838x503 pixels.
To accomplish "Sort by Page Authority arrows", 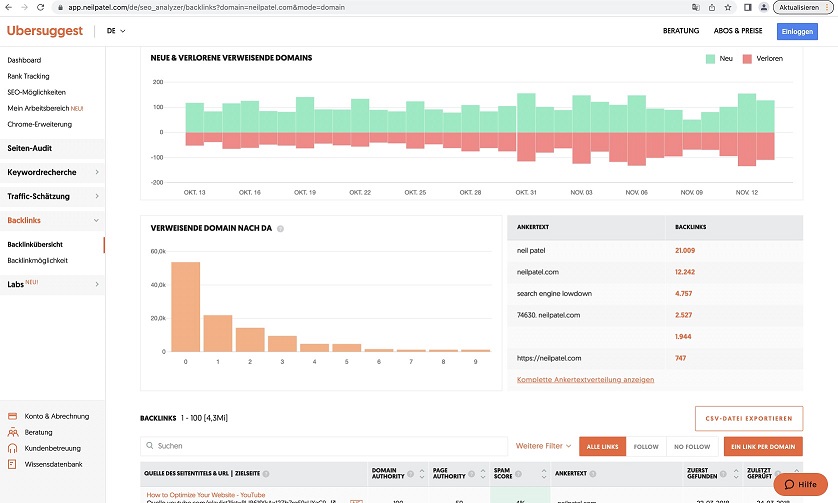I will tap(483, 474).
